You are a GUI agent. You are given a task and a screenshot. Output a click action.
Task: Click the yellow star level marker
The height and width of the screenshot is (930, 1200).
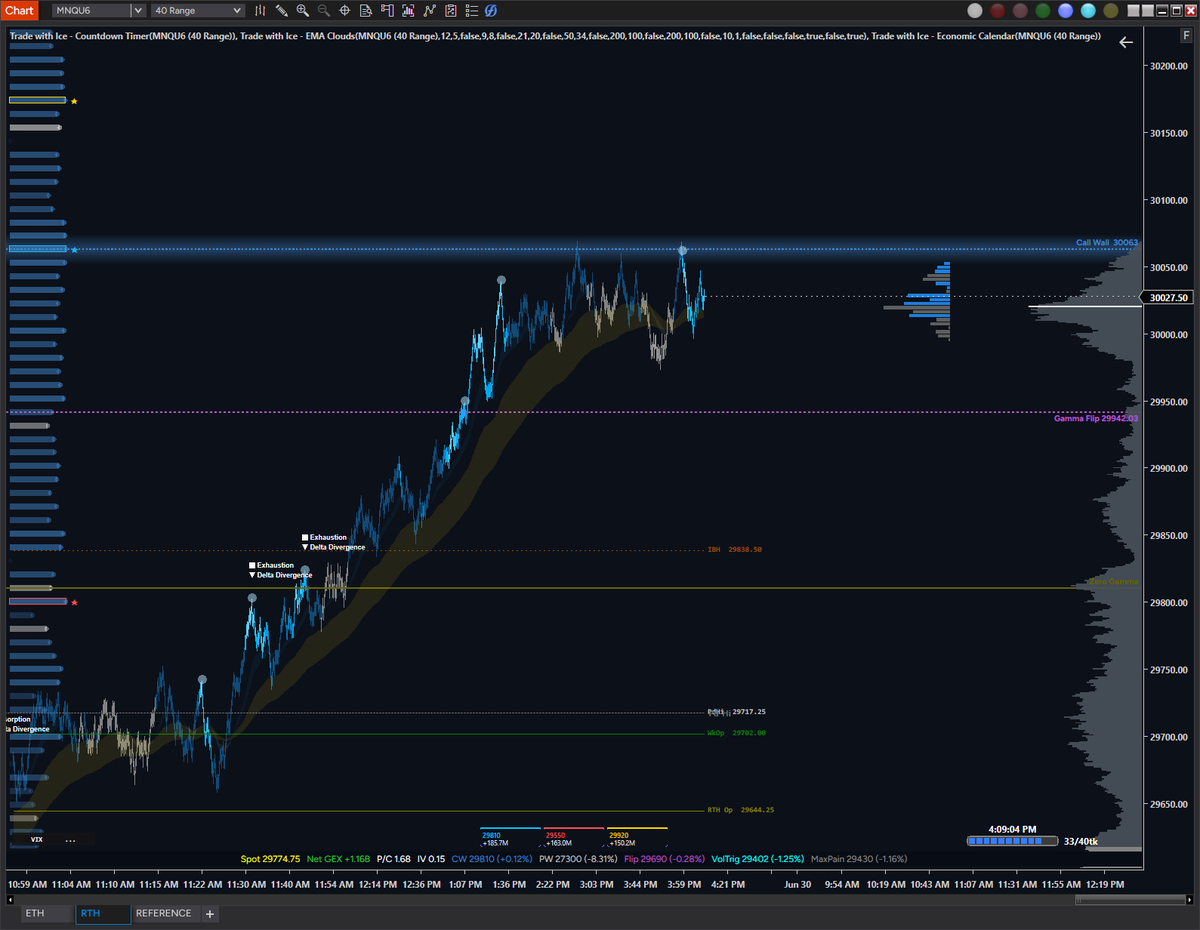point(74,101)
